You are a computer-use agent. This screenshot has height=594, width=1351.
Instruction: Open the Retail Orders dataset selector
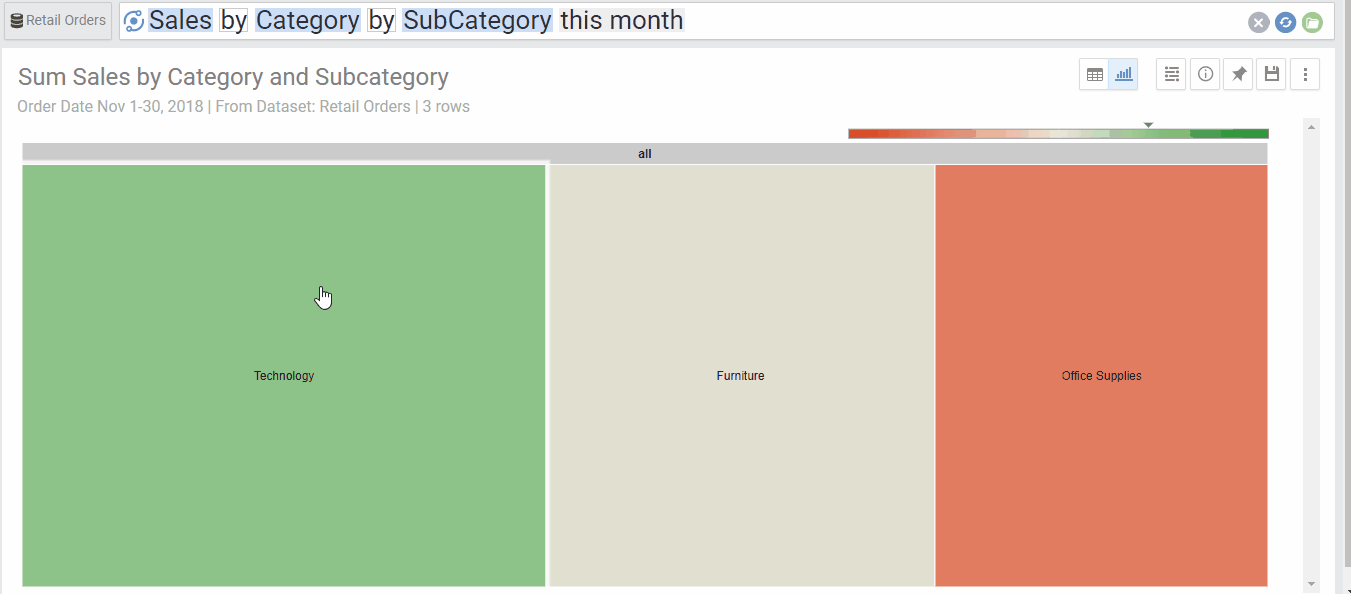click(58, 21)
